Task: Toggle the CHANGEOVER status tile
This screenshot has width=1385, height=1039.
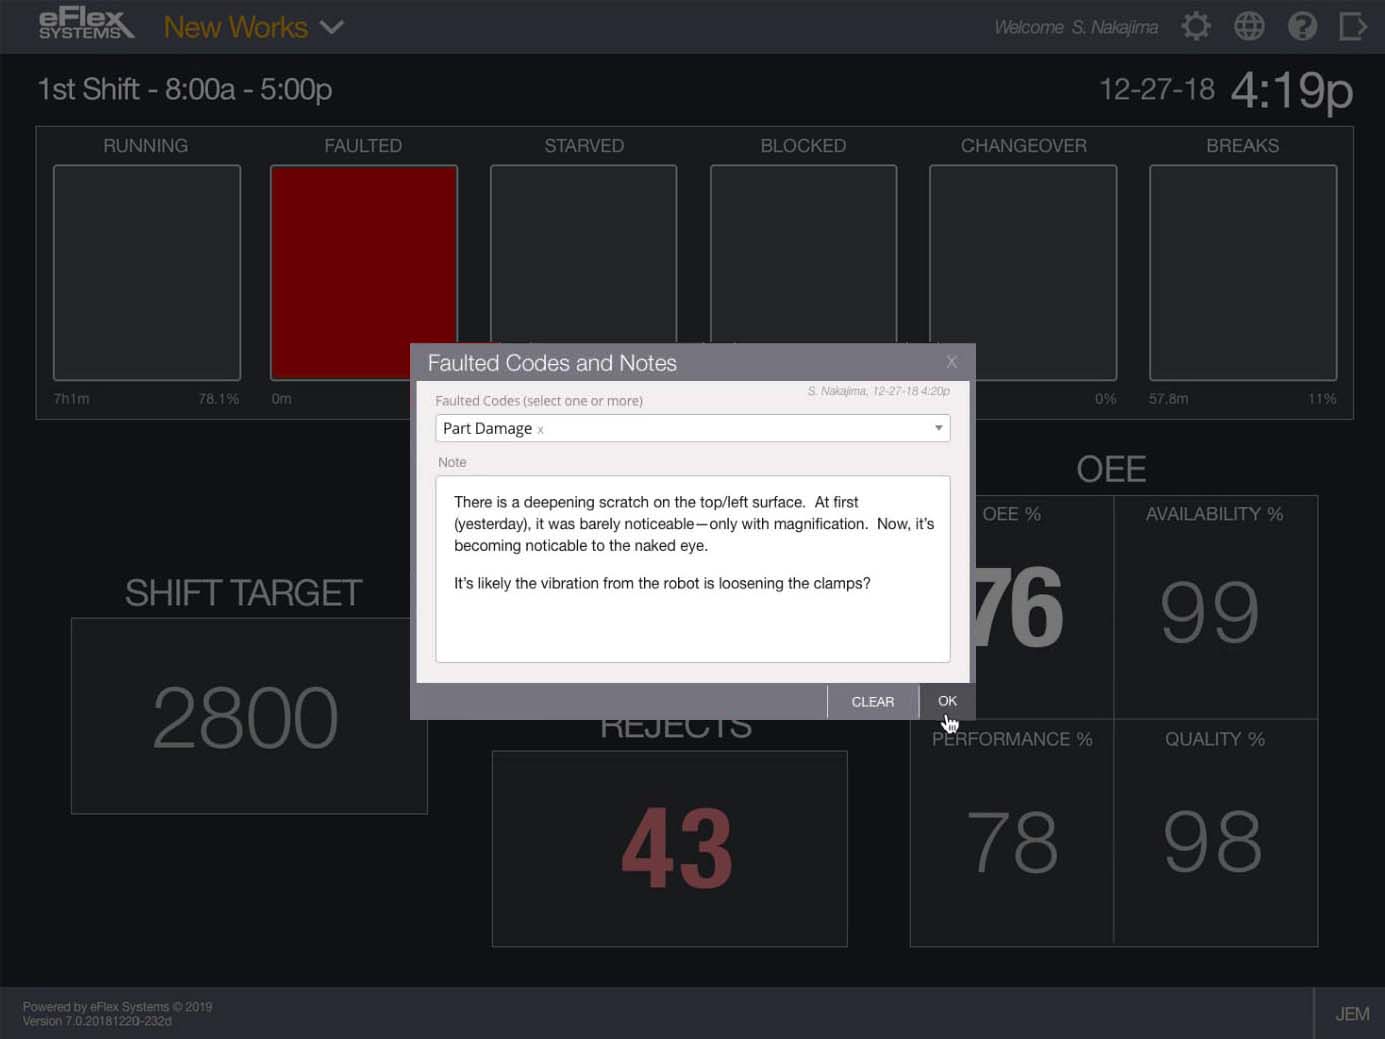Action: pyautogui.click(x=1023, y=272)
